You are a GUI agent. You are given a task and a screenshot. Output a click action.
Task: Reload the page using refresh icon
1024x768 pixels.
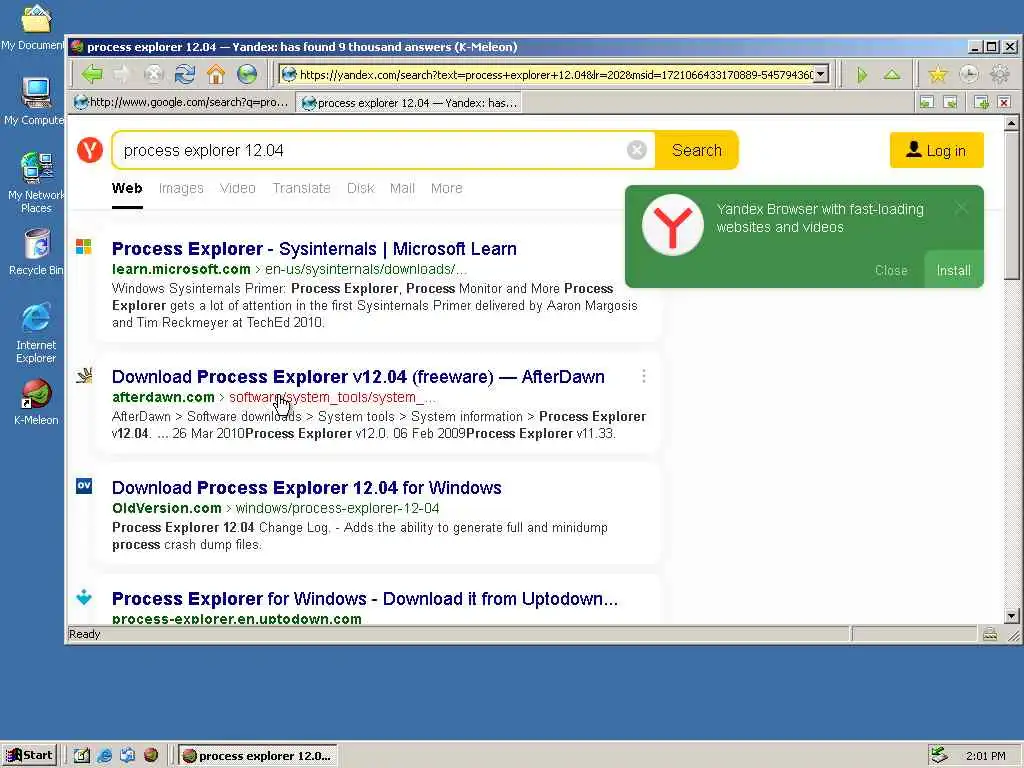coord(185,74)
